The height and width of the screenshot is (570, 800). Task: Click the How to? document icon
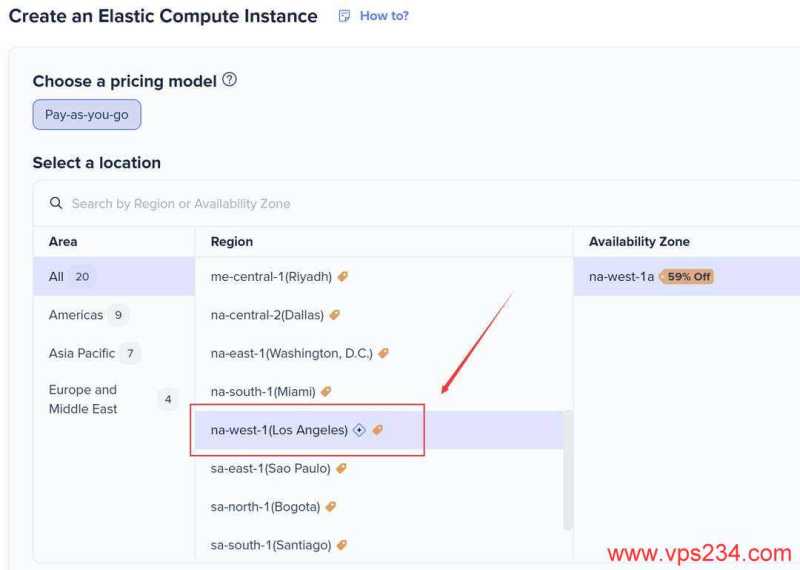point(345,16)
